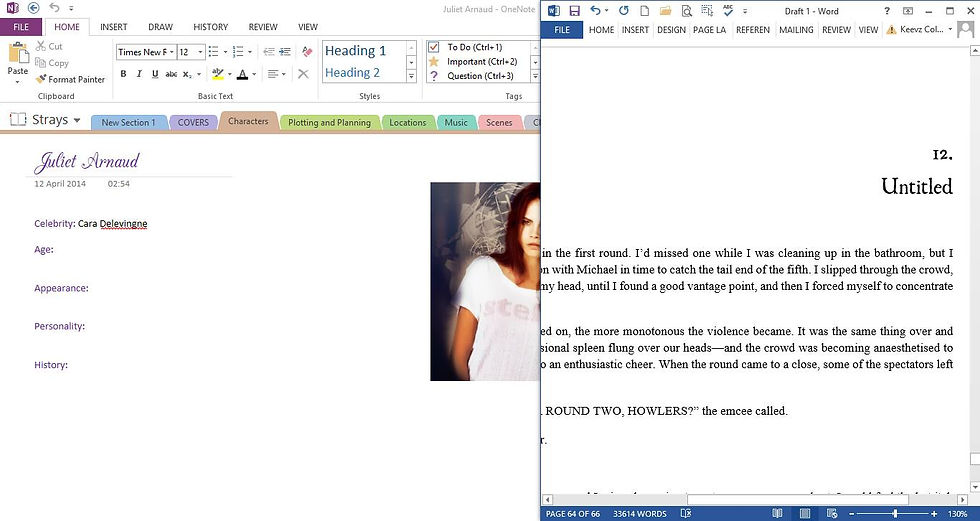
Task: Apply the Heading 1 style
Action: [356, 51]
